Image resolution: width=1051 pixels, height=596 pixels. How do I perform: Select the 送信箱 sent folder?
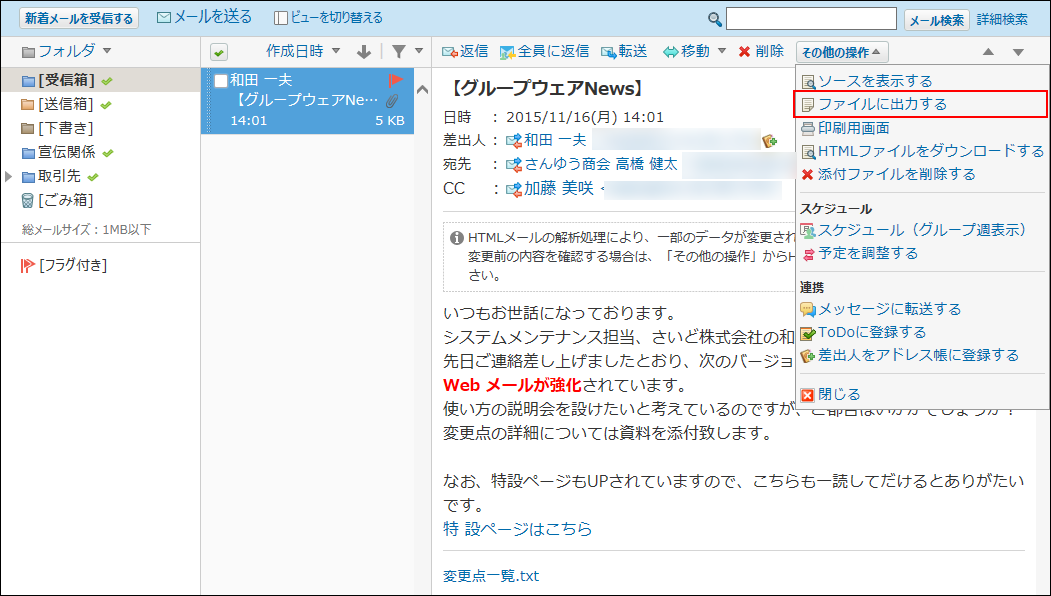[x=66, y=105]
